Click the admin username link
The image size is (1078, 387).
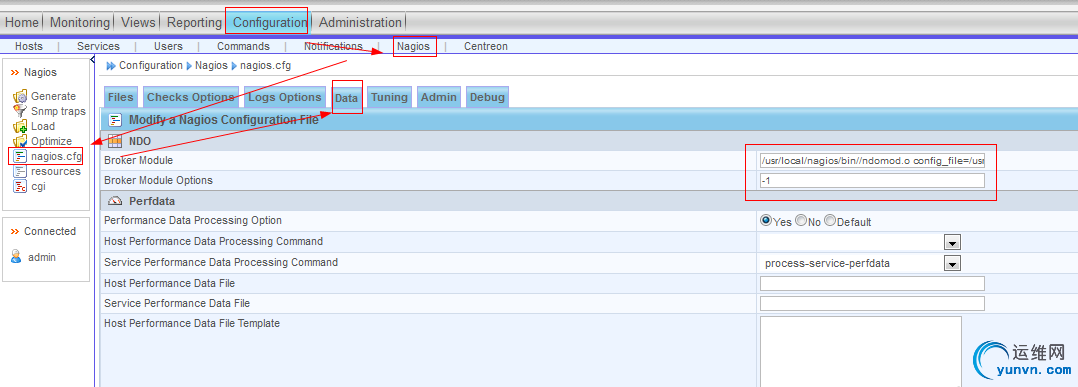tap(42, 257)
